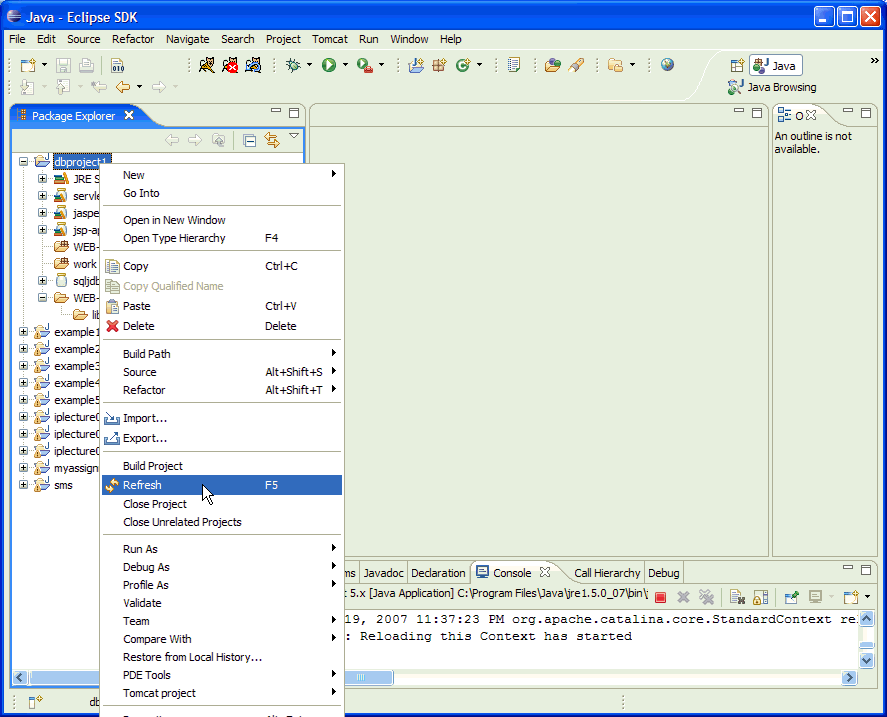The height and width of the screenshot is (717, 887).
Task: Expand the sms project node
Action: 24,485
